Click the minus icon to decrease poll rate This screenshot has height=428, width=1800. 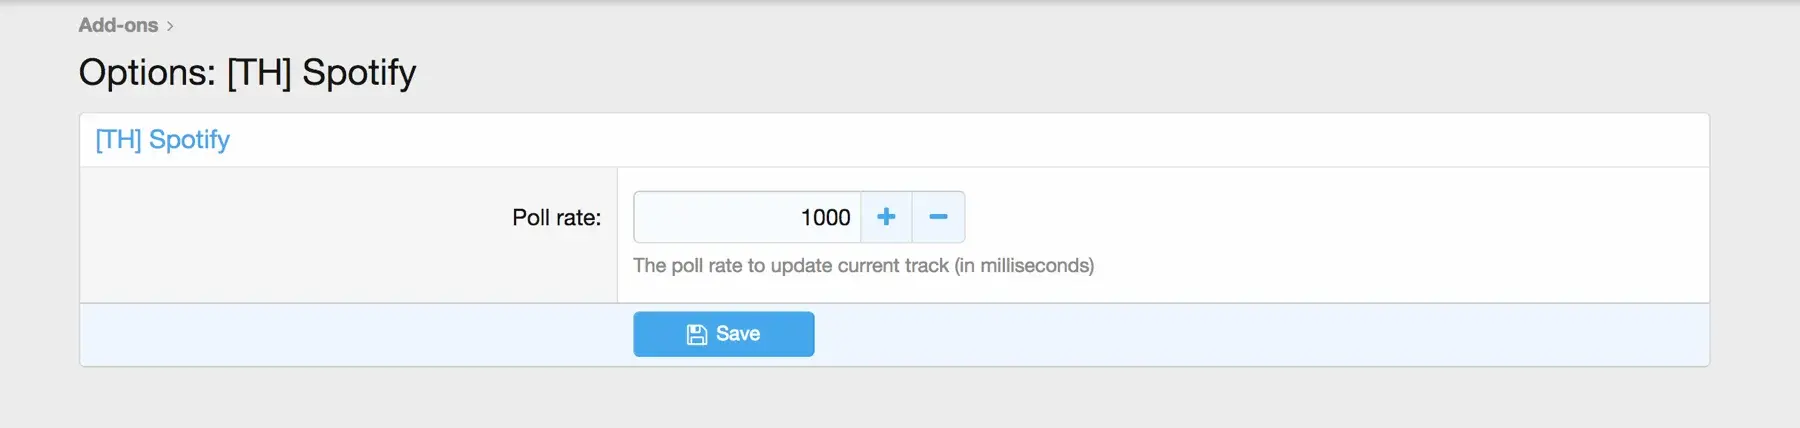click(938, 217)
